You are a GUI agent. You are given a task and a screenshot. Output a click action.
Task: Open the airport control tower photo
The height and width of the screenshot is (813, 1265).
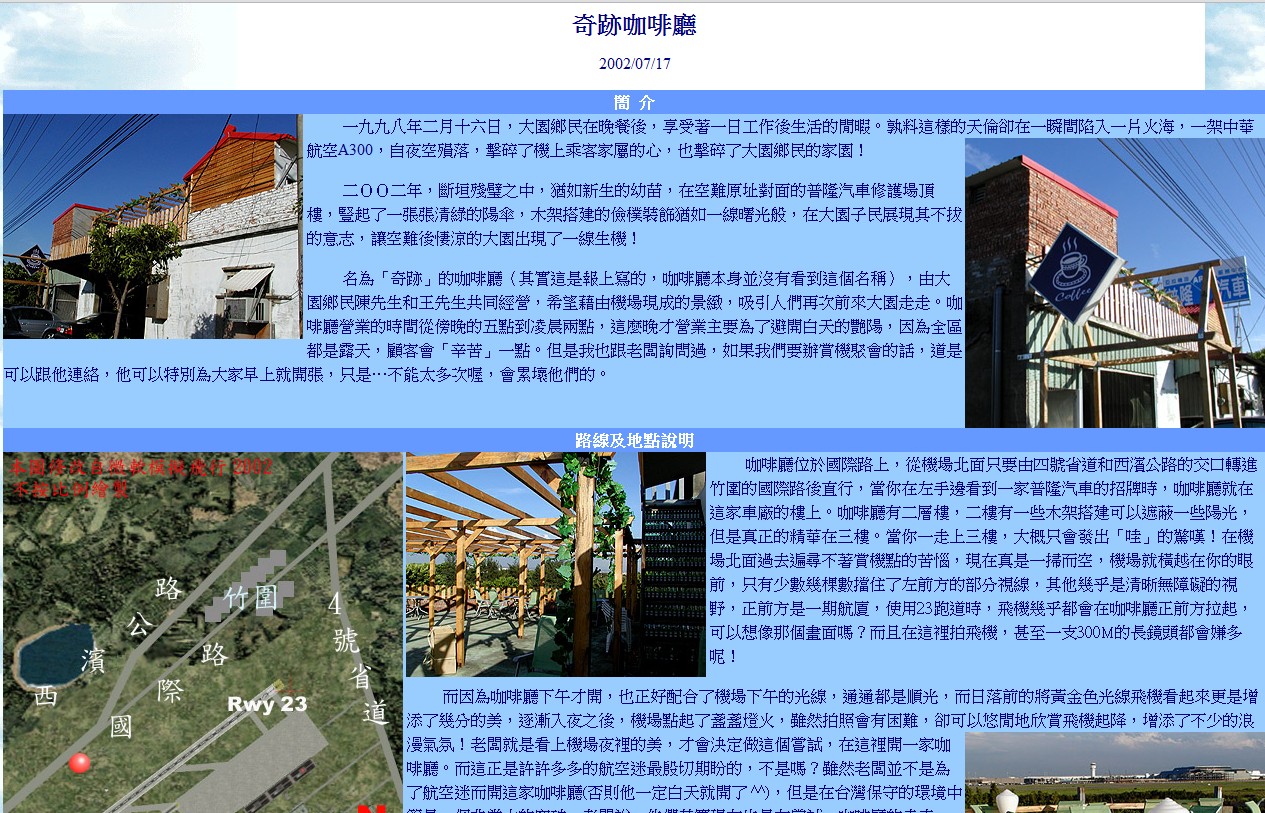click(x=1114, y=772)
